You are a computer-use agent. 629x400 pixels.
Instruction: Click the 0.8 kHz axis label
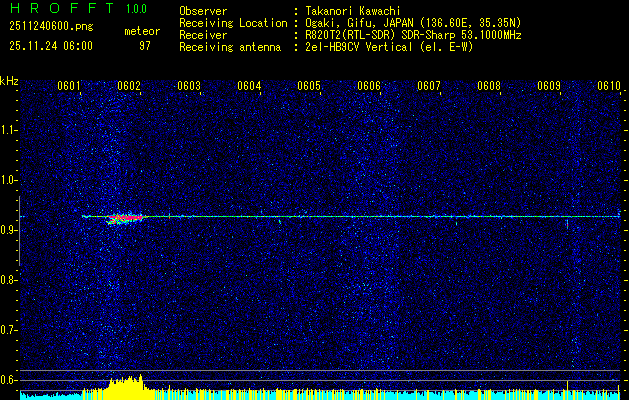pos(8,280)
